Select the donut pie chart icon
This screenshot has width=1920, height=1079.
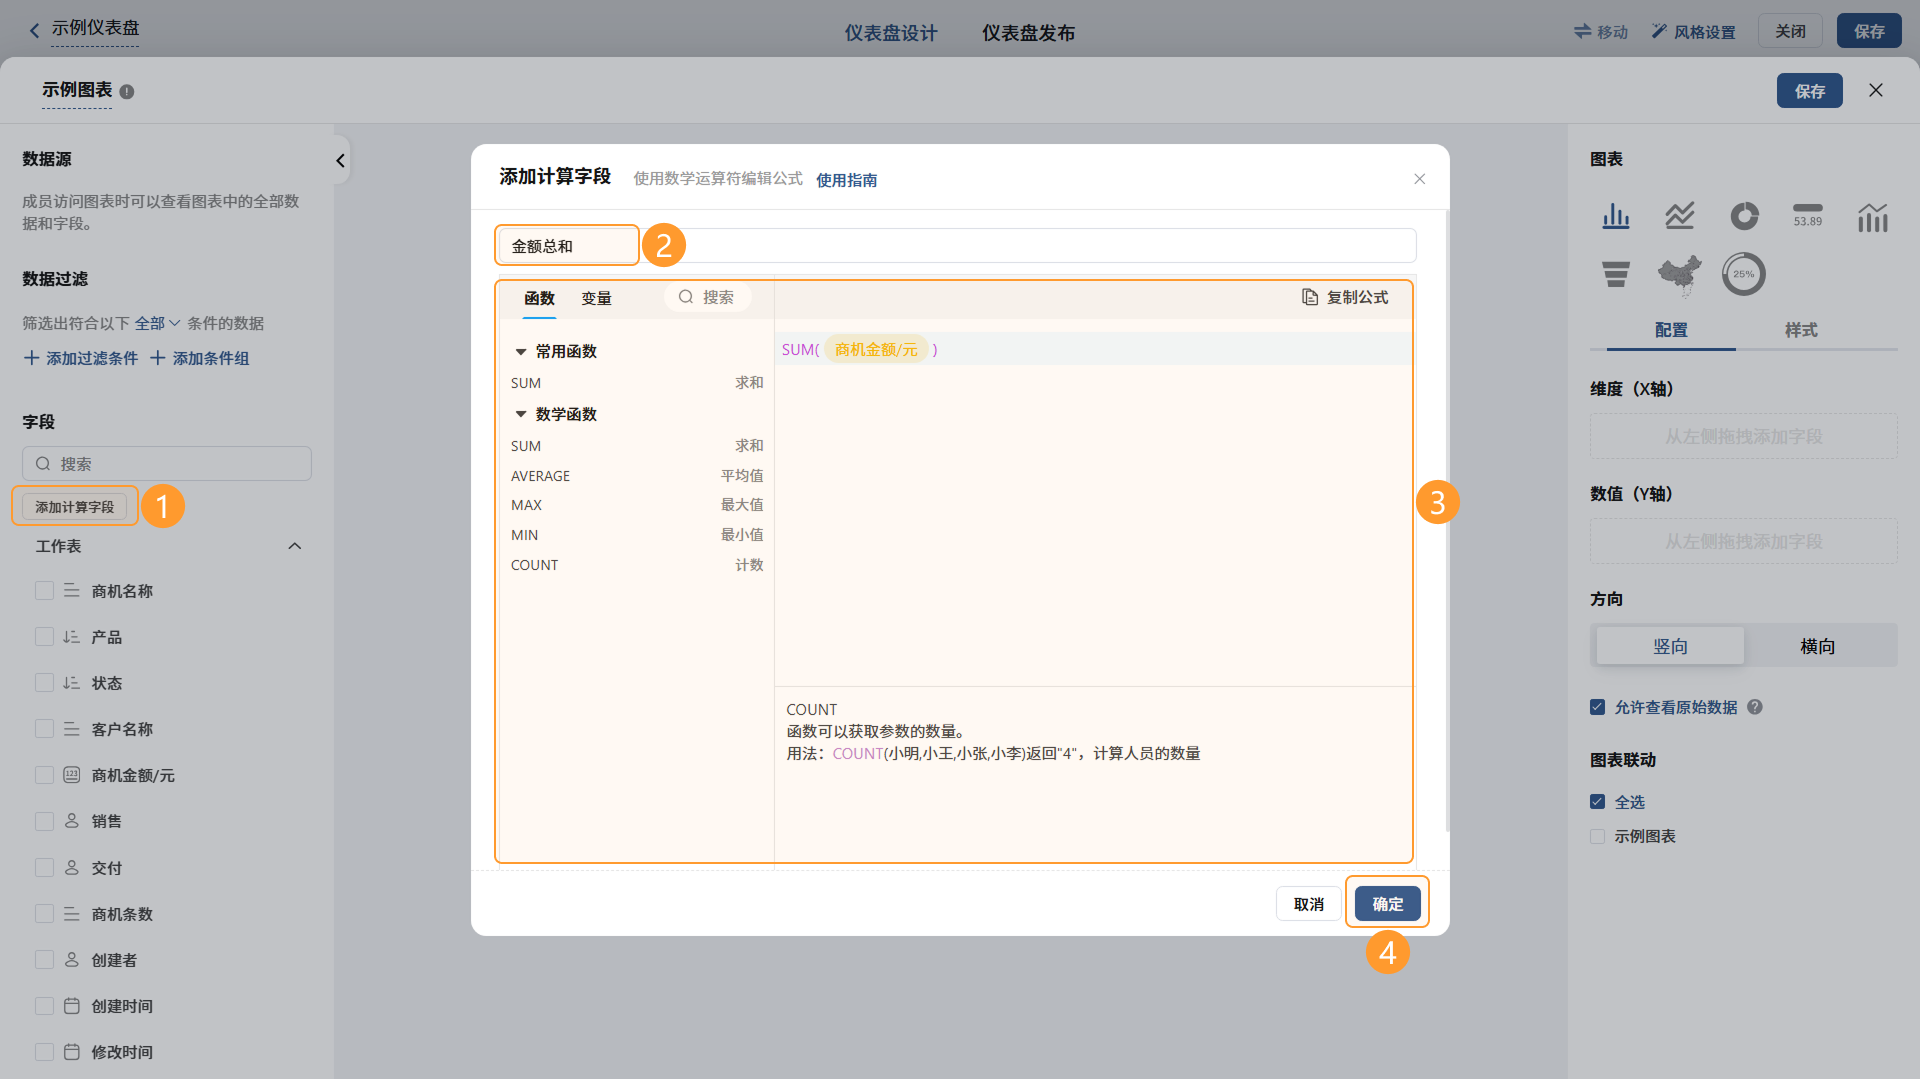pos(1744,216)
